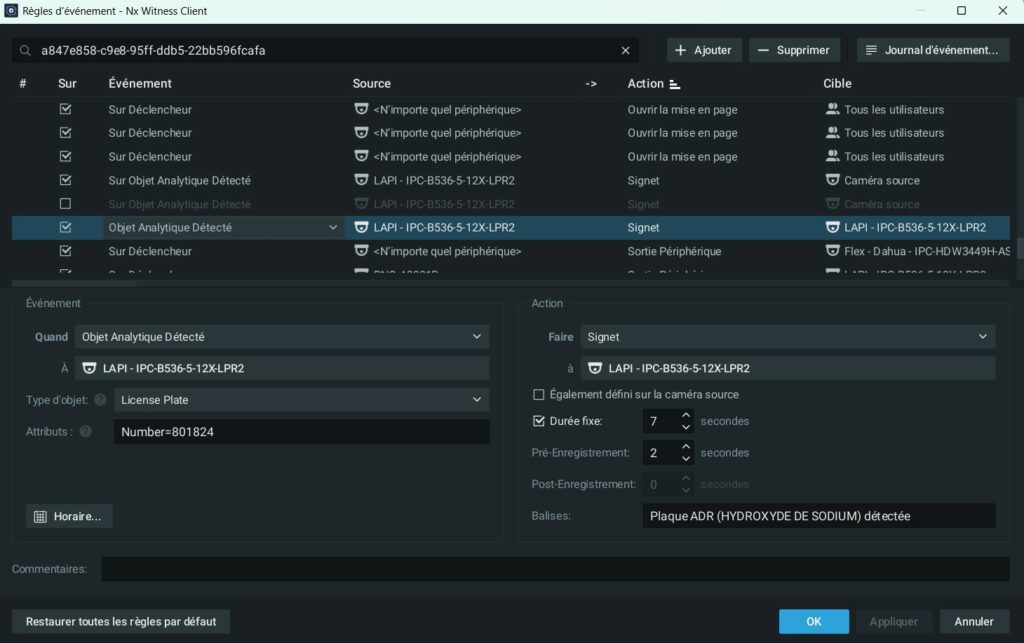This screenshot has width=1024, height=643.
Task: Increase Durée fixe seconds with up arrow
Action: coord(686,415)
